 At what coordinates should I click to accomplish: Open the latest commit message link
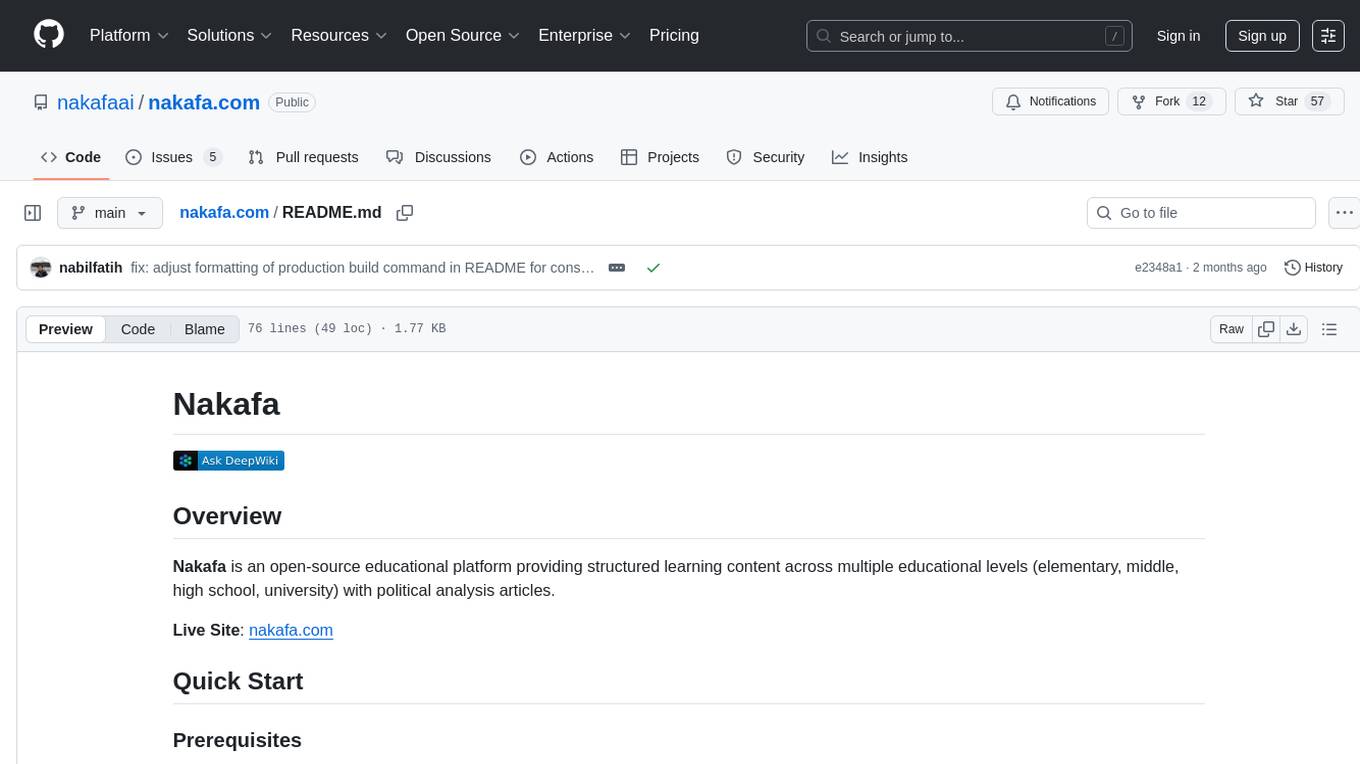363,267
